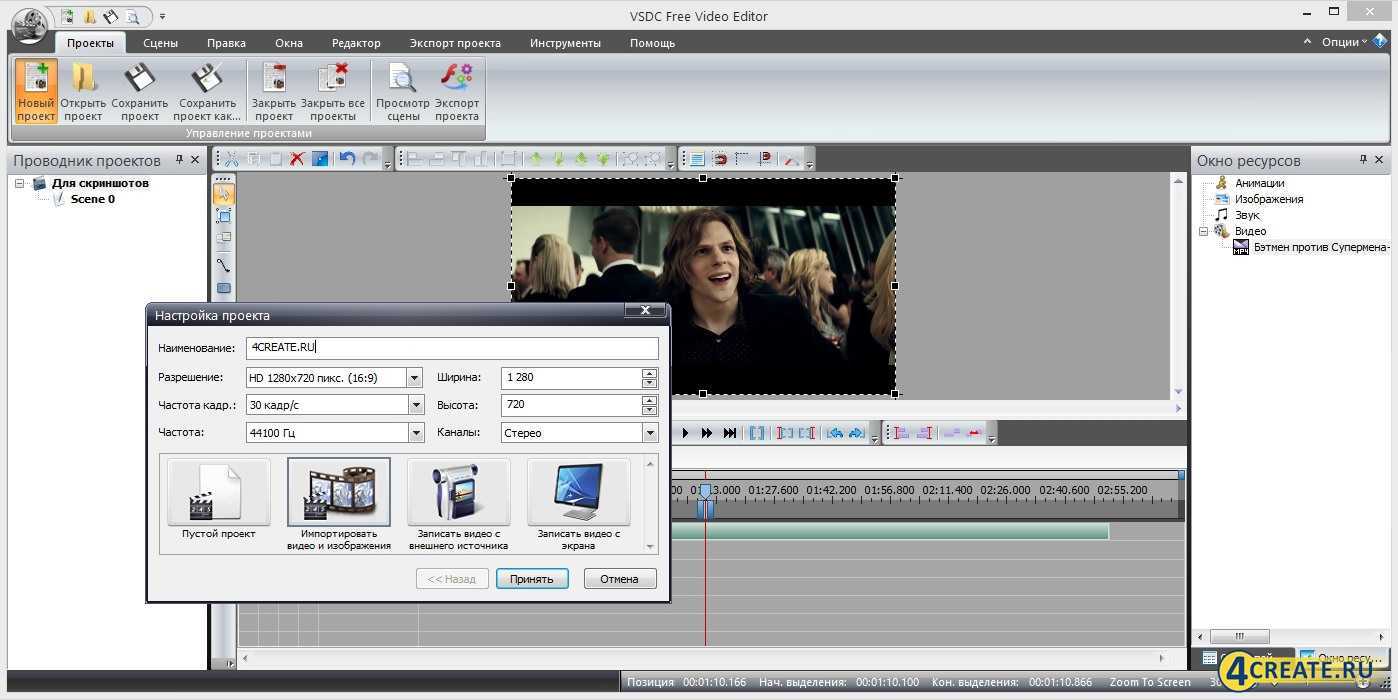Open the Помощь ribbon tab
The height and width of the screenshot is (700, 1398).
[652, 43]
